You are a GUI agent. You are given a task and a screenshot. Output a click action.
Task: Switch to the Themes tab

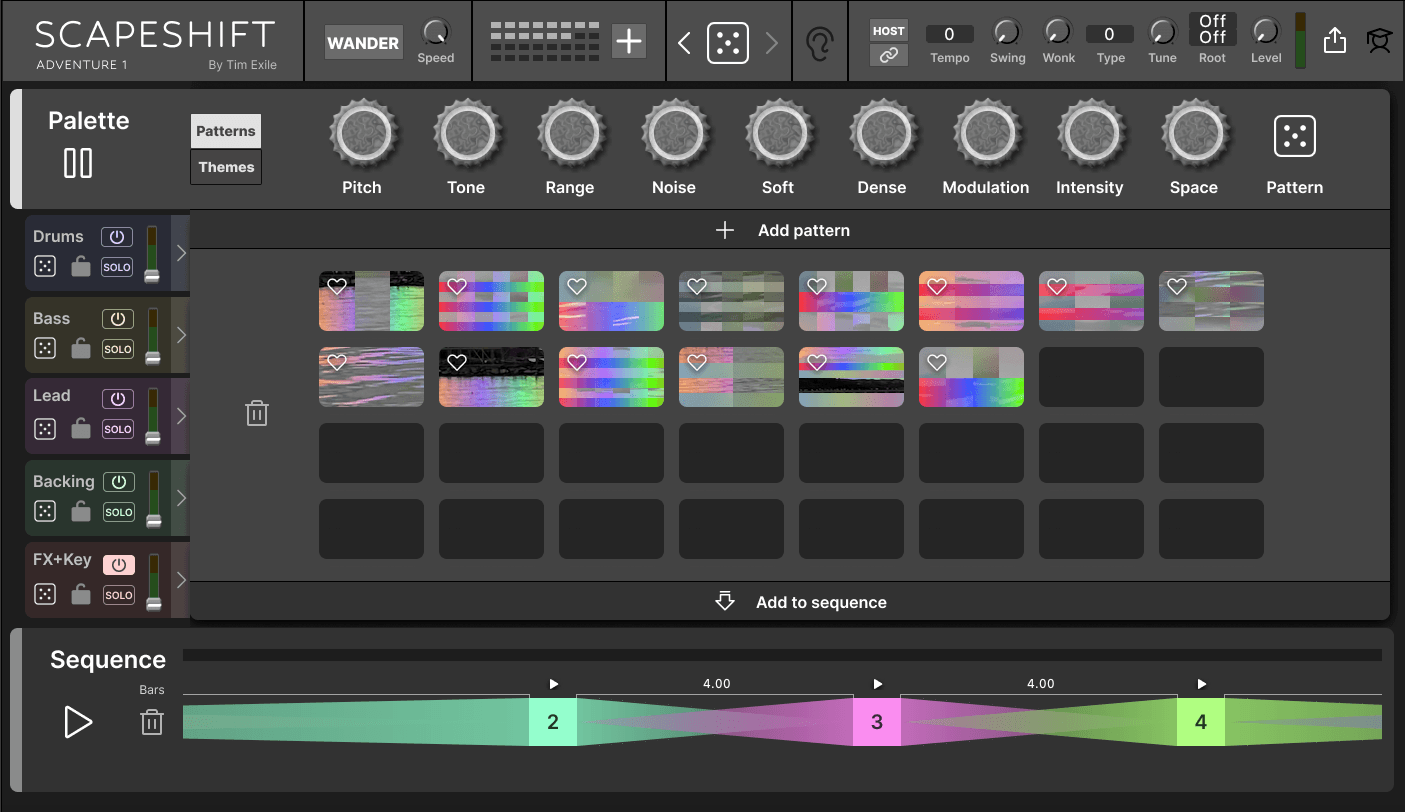pos(226,167)
